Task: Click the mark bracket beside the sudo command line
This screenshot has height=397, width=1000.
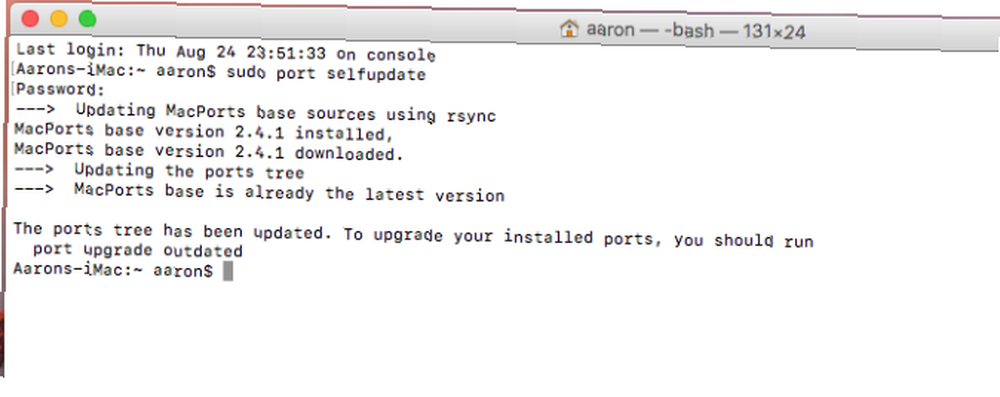Action: (13, 69)
